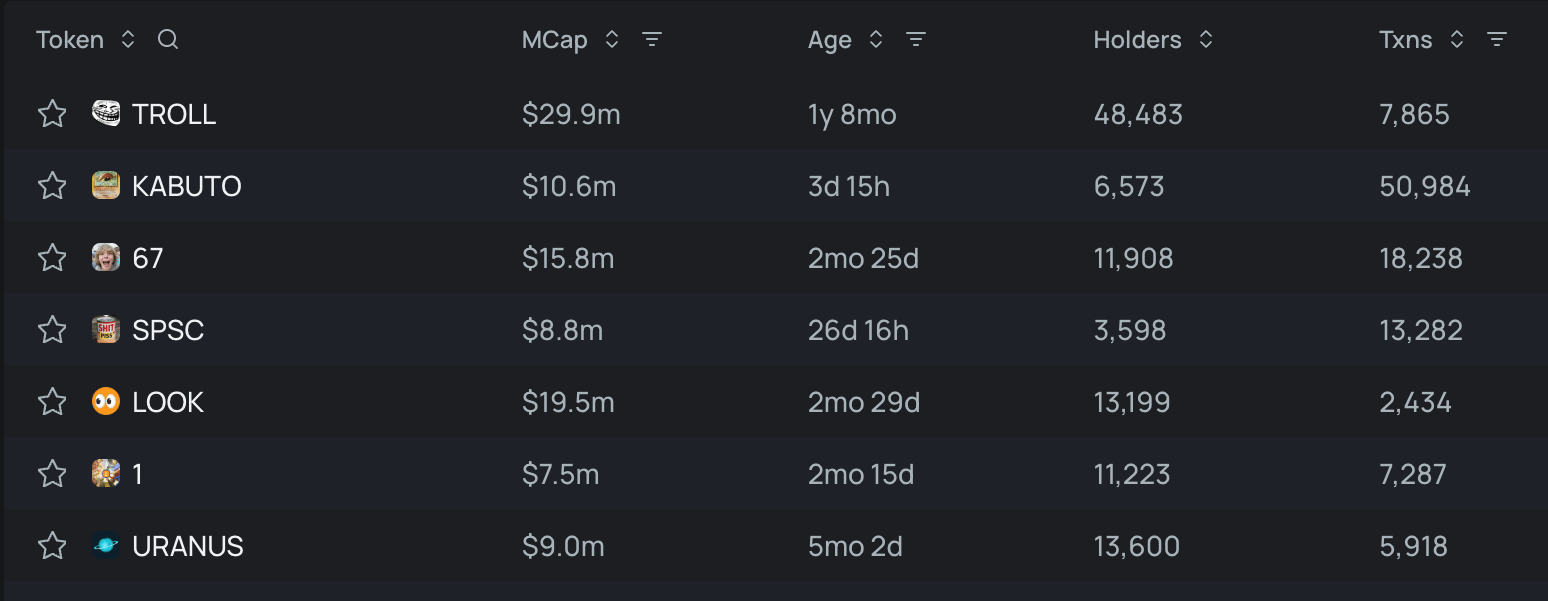
Task: Click the TROLL token face icon
Action: [x=106, y=114]
